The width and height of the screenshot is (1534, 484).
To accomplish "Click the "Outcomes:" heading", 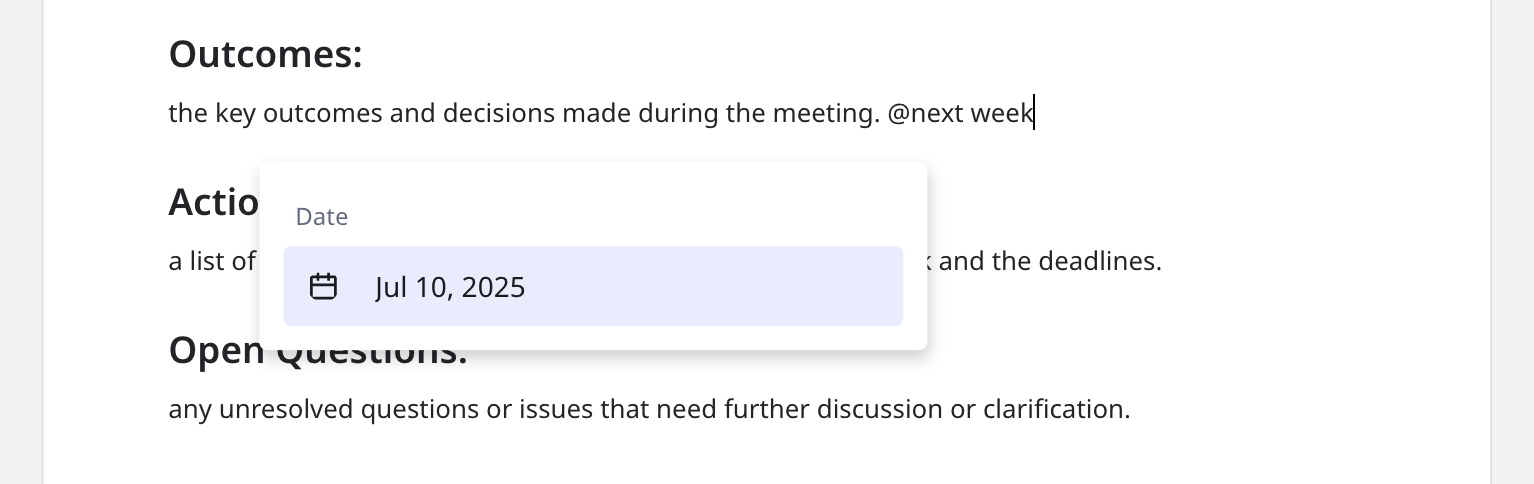I will pos(265,54).
